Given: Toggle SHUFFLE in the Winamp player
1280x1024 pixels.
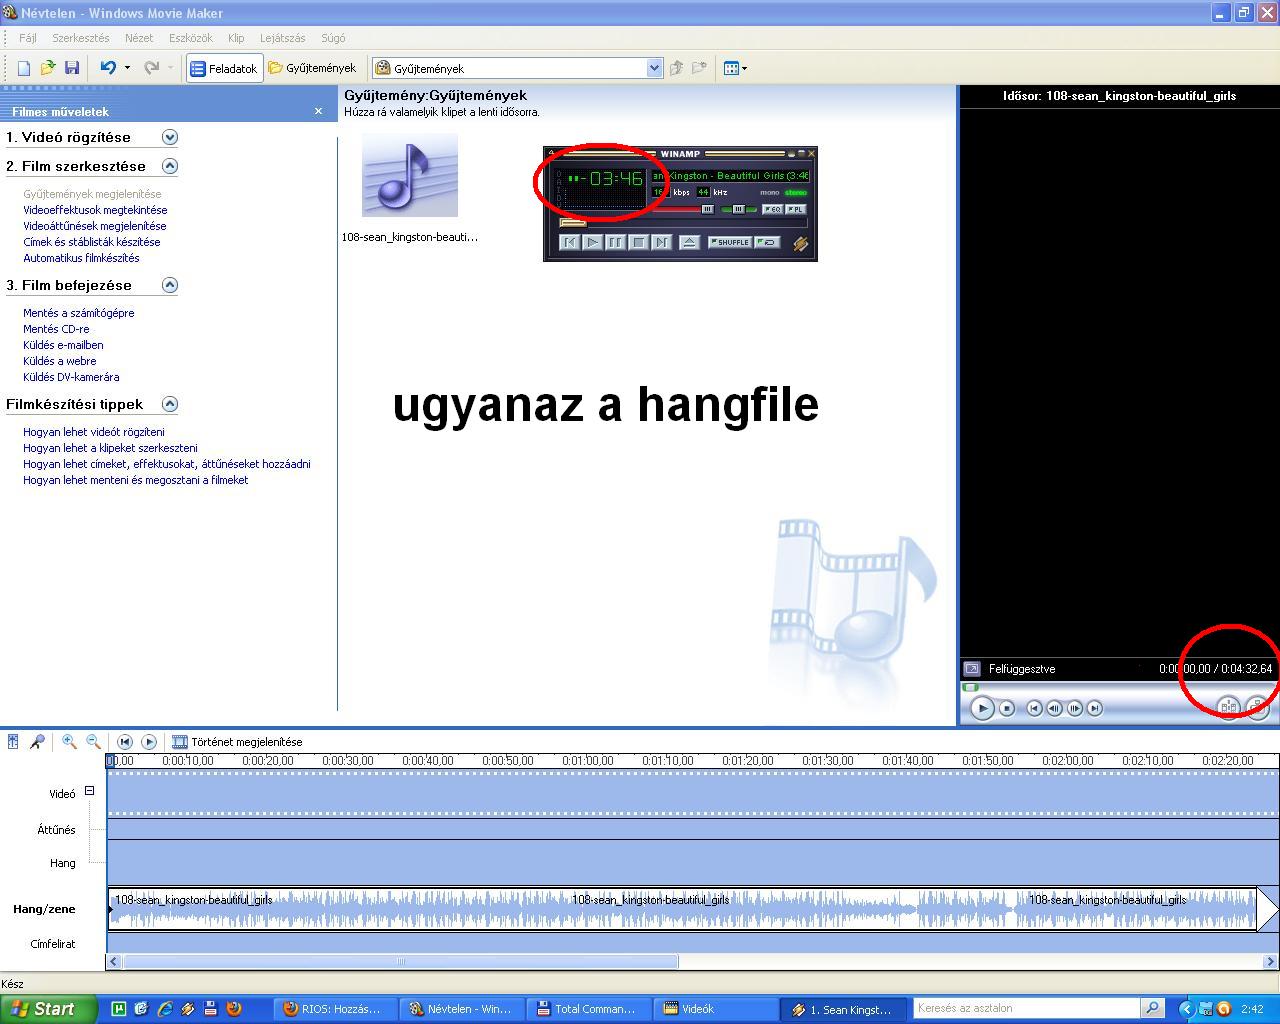Looking at the screenshot, I should 729,242.
